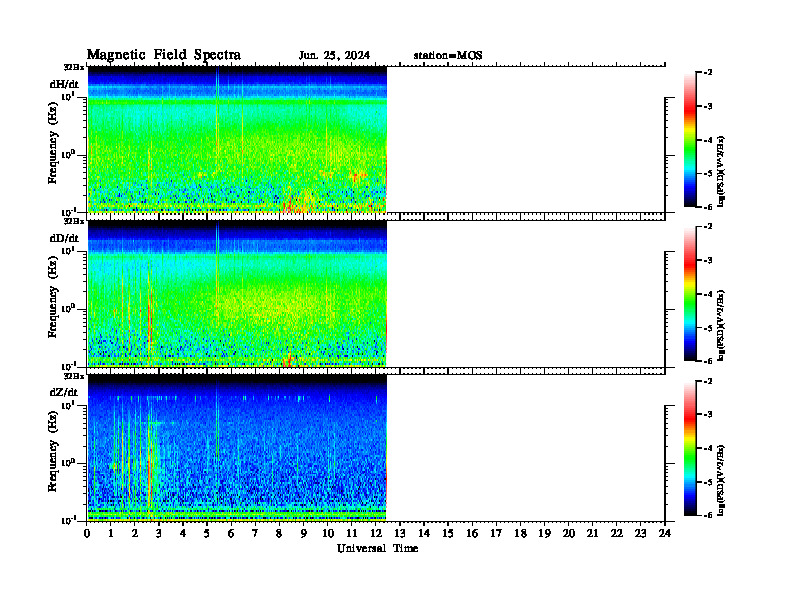Click the "station=MOS" label
The width and height of the screenshot is (792, 612).
pyautogui.click(x=448, y=56)
